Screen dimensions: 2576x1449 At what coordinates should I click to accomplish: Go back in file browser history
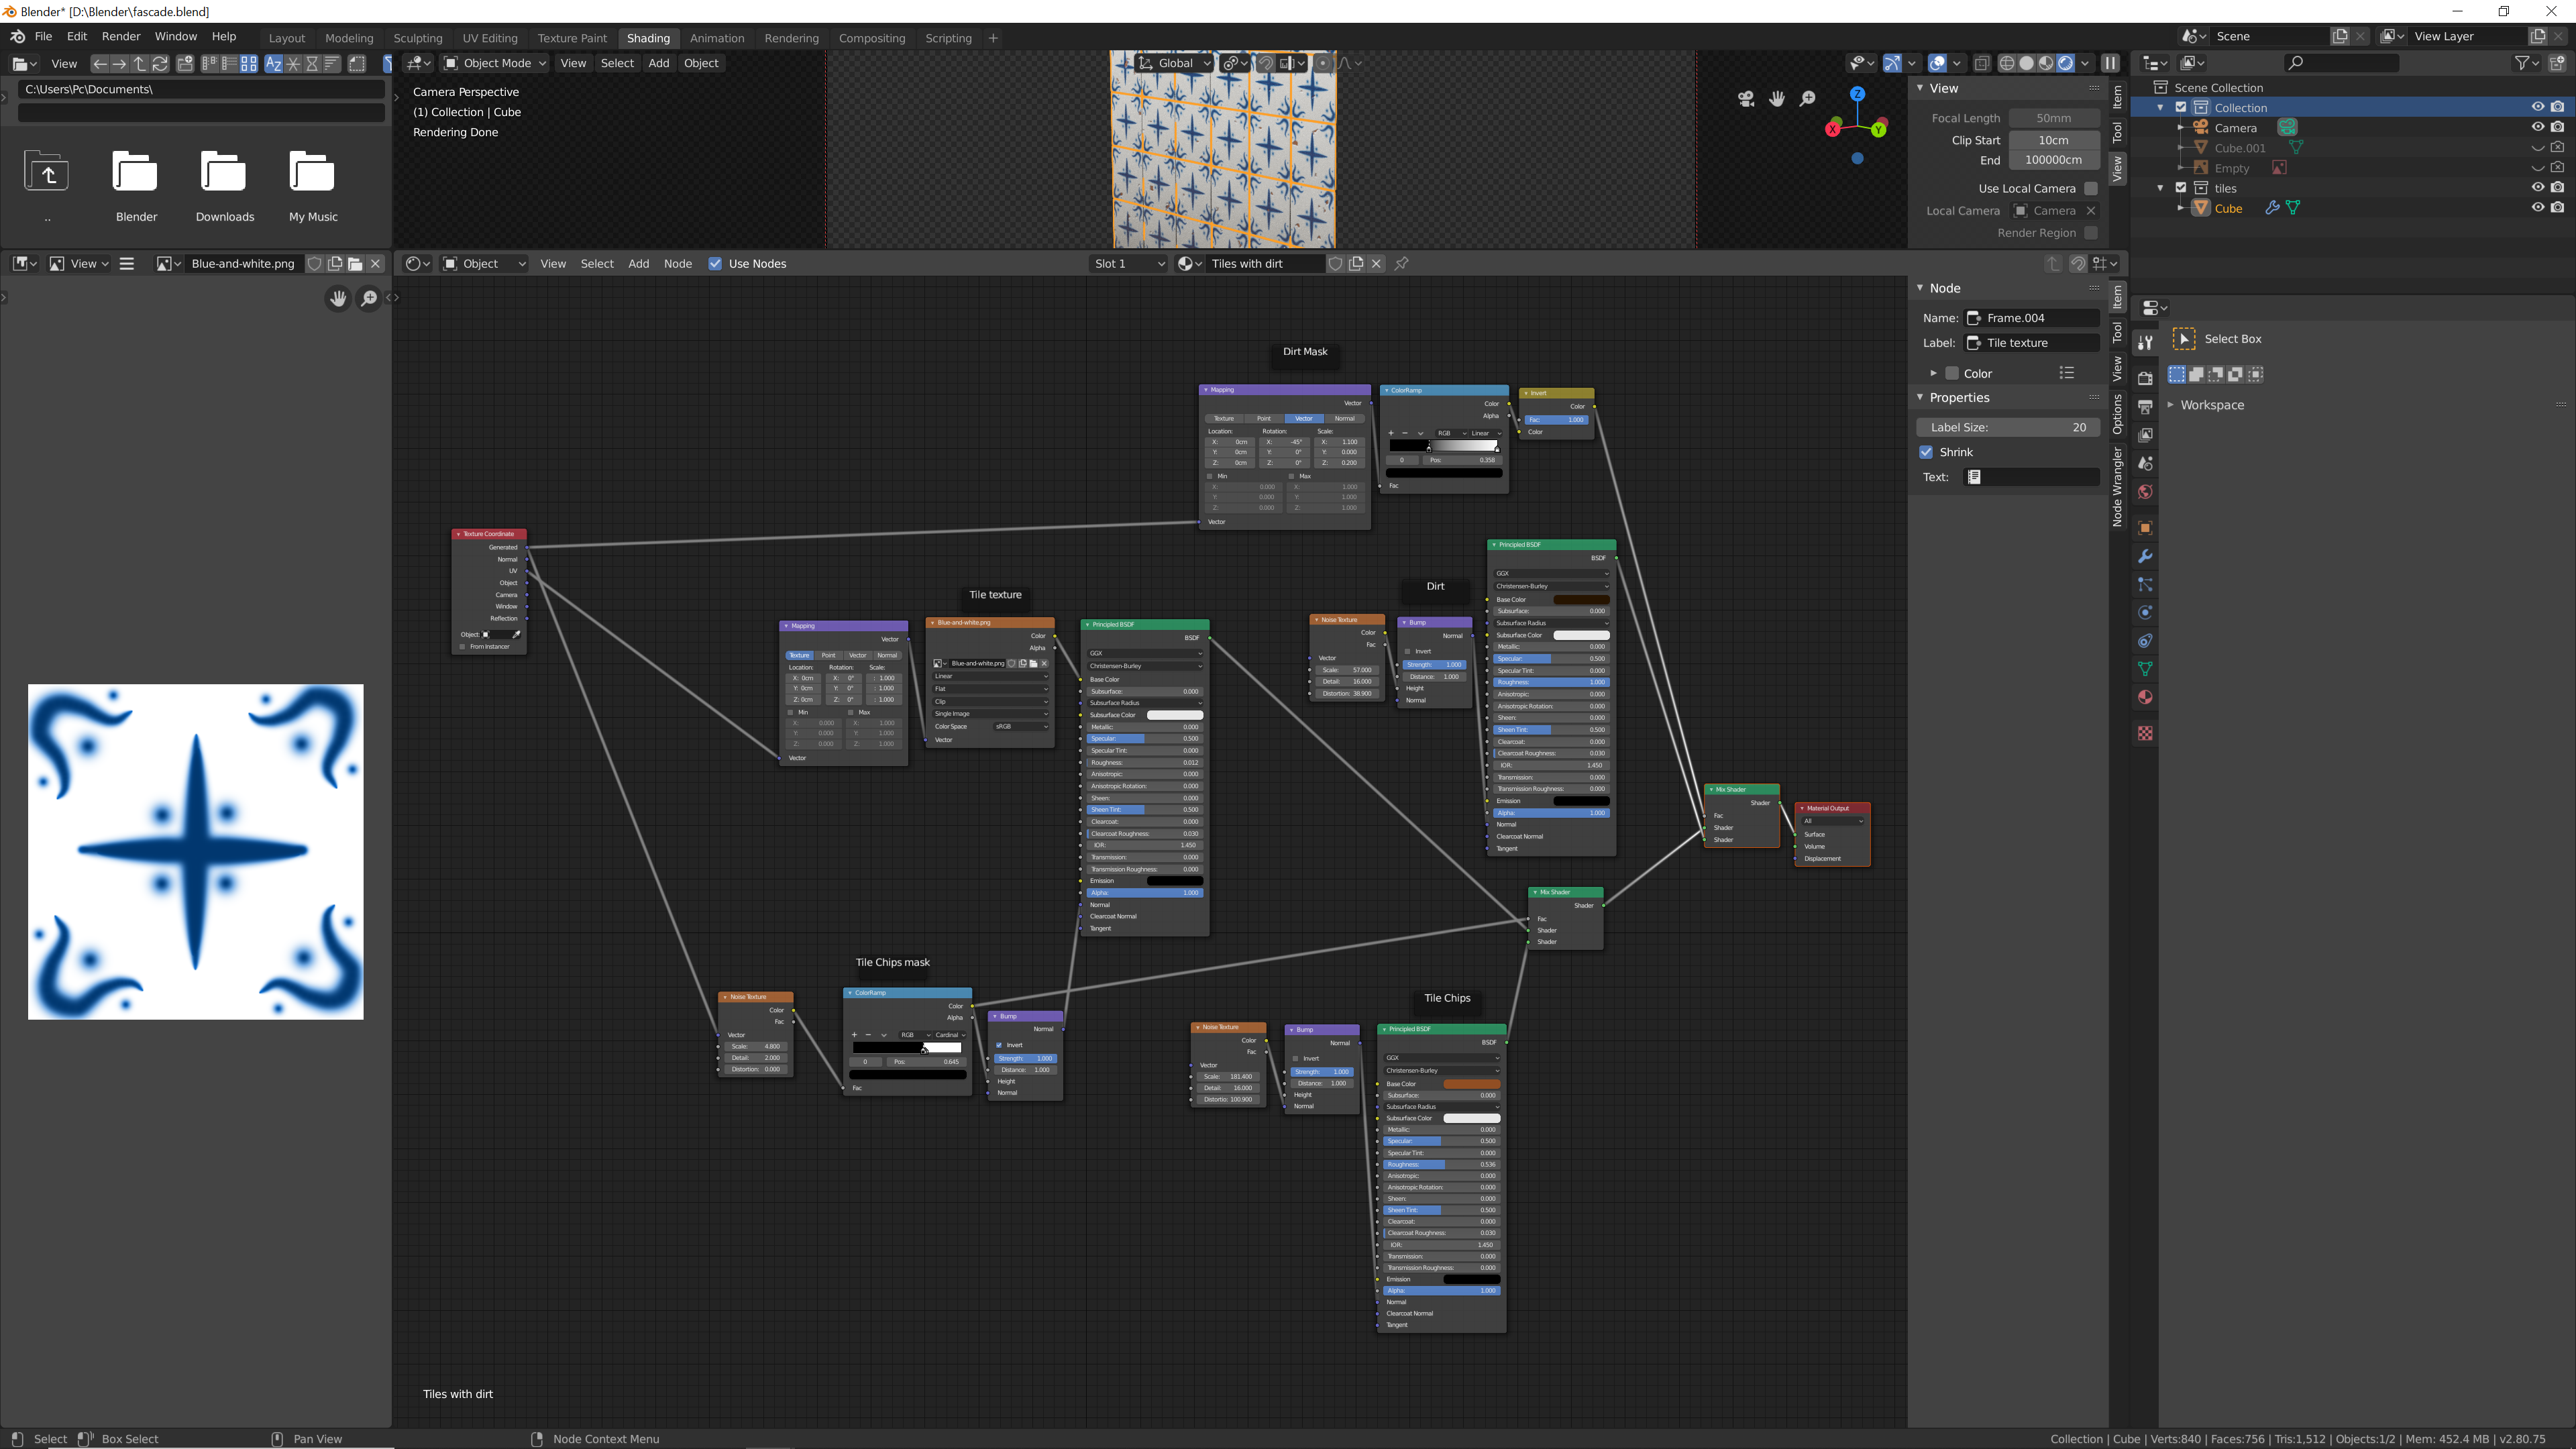pyautogui.click(x=99, y=64)
